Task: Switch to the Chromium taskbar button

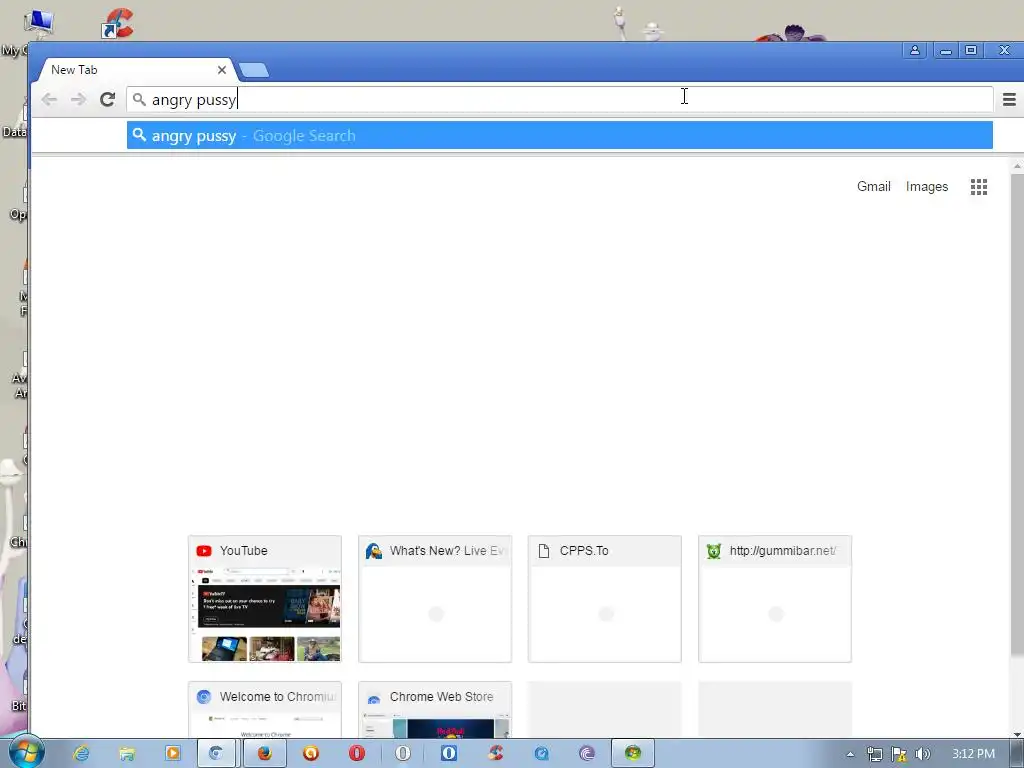Action: (x=216, y=754)
